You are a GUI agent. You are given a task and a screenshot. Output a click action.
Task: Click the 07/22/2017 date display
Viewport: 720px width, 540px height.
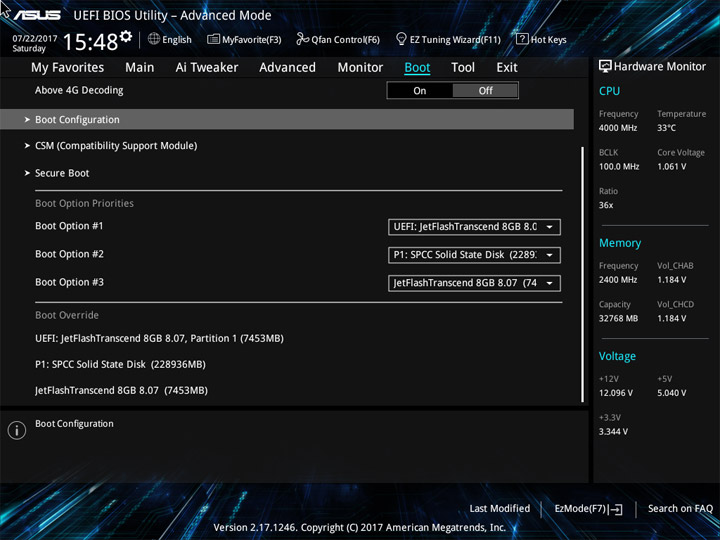[34, 39]
